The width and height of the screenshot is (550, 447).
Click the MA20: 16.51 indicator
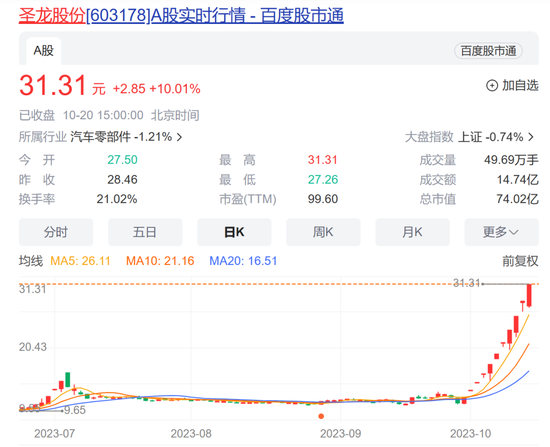click(x=243, y=261)
